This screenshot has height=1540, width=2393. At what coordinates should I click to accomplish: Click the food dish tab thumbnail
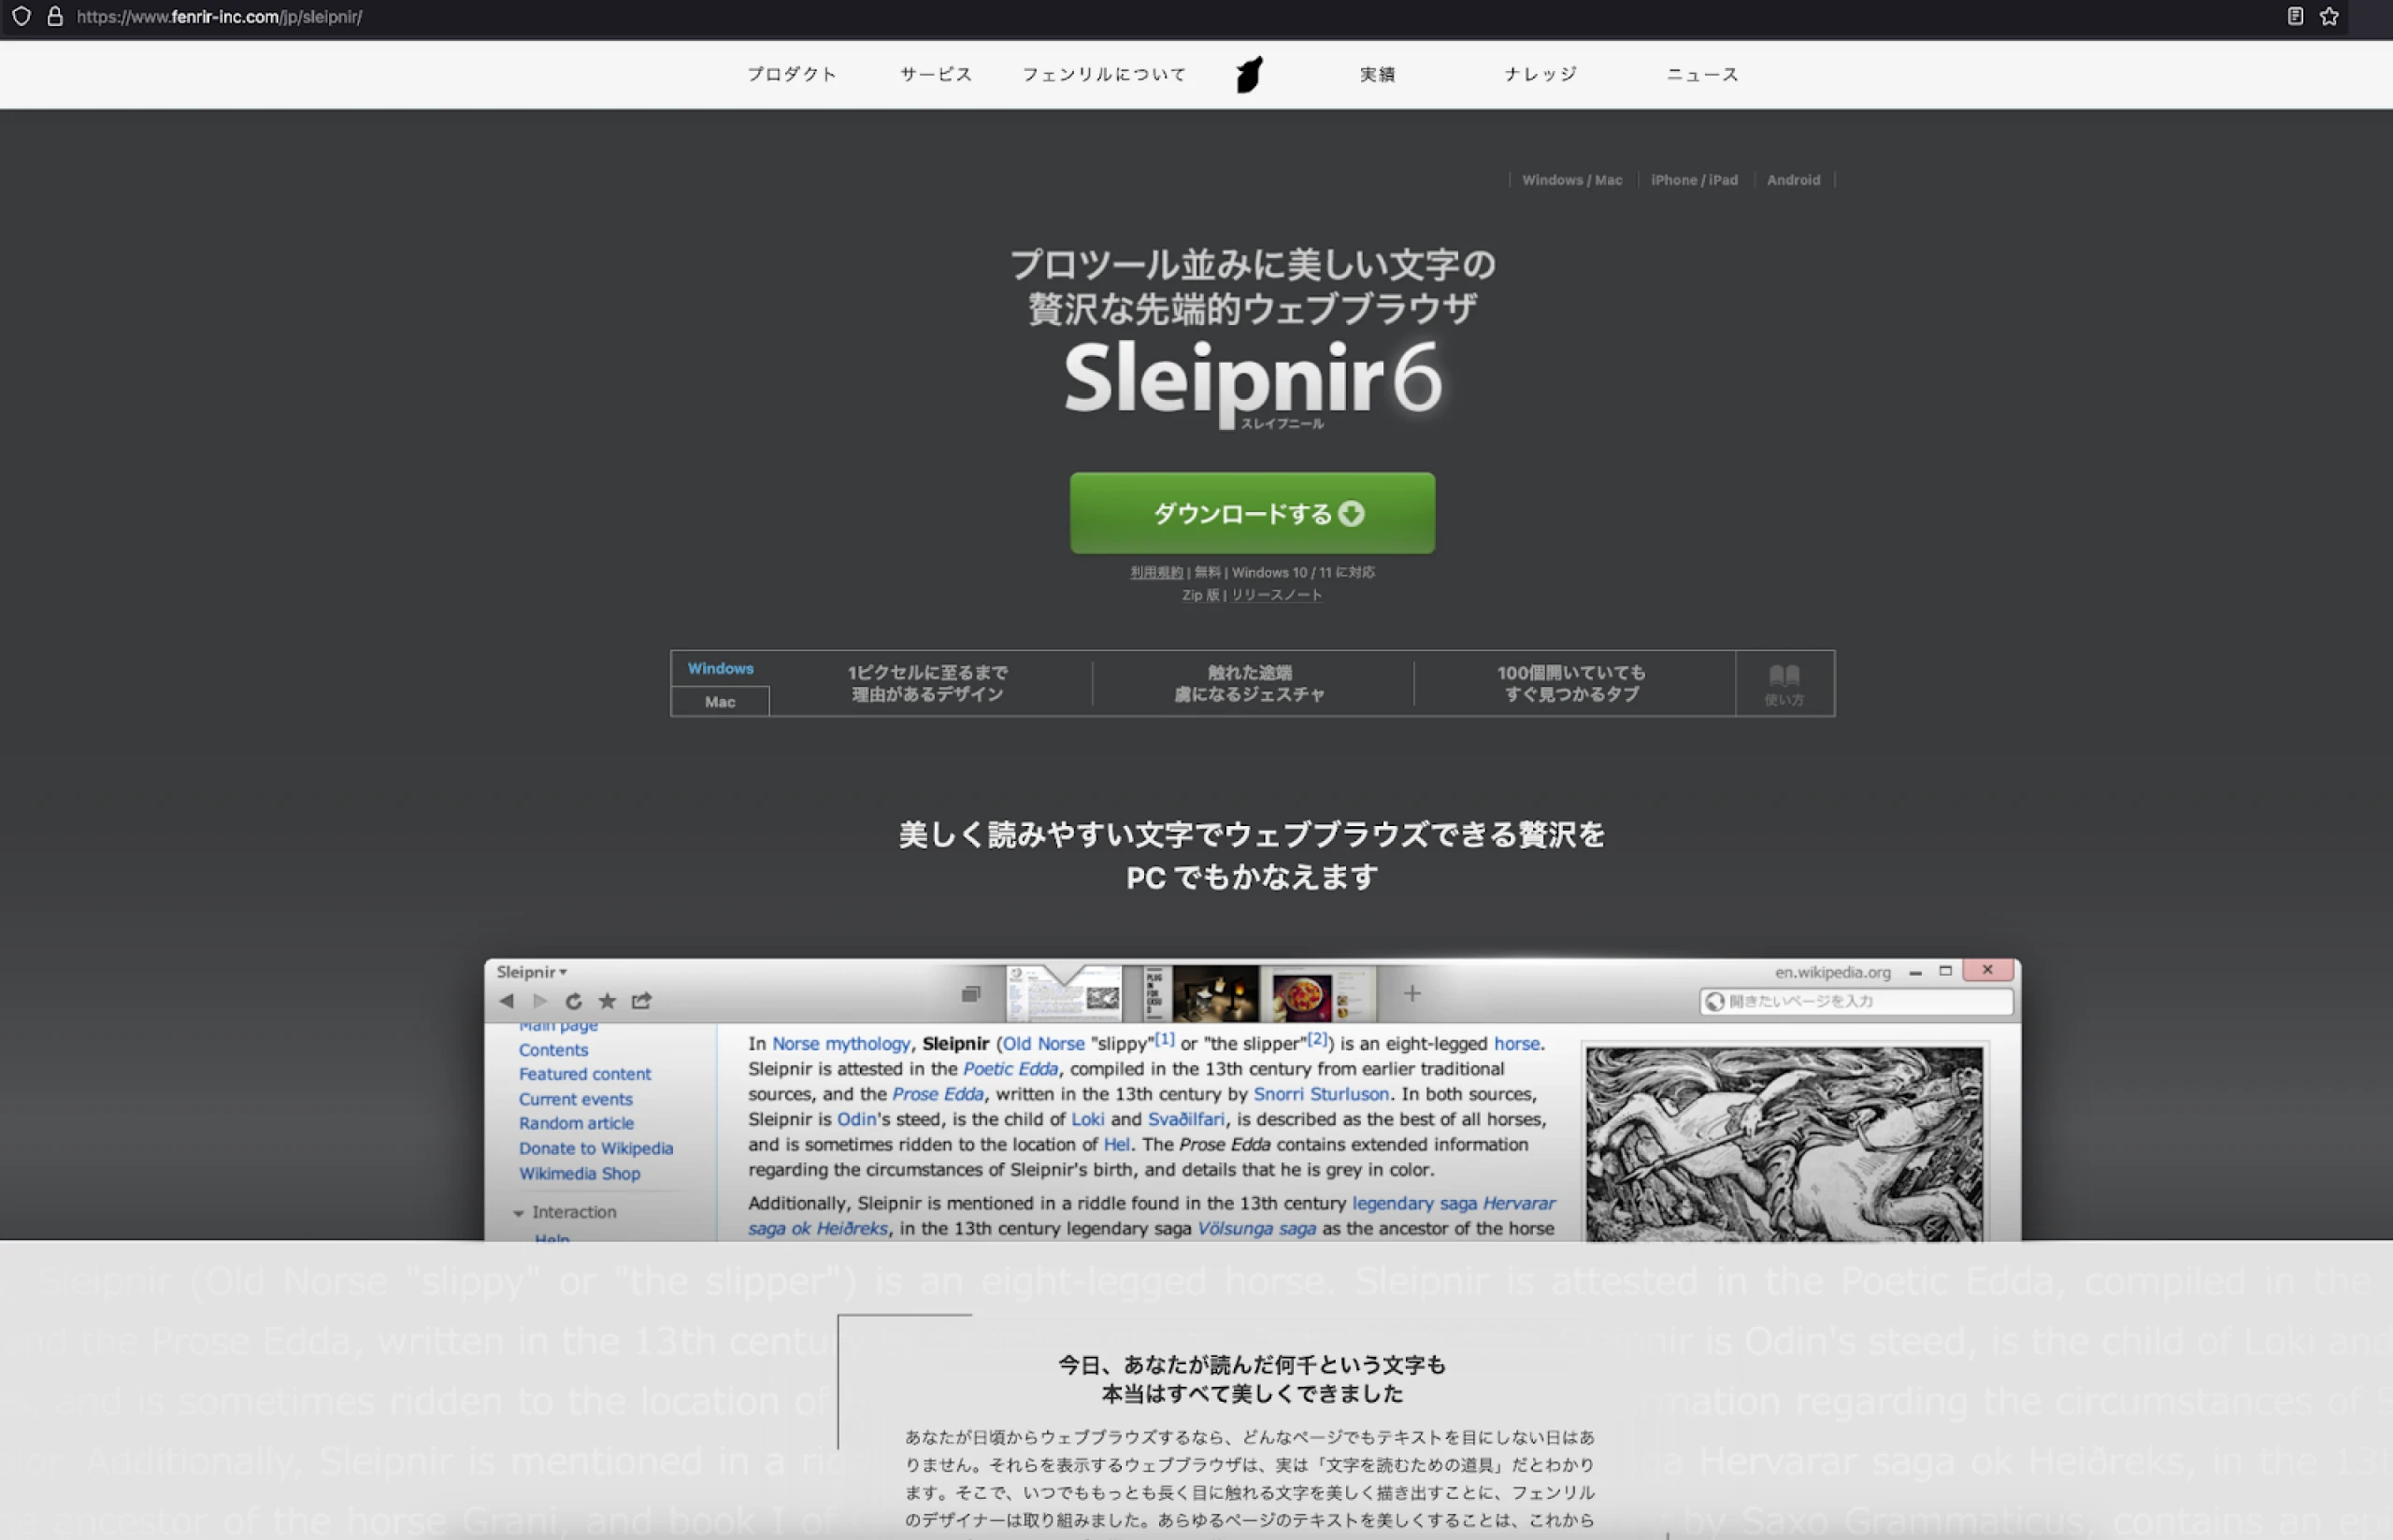coord(1303,994)
